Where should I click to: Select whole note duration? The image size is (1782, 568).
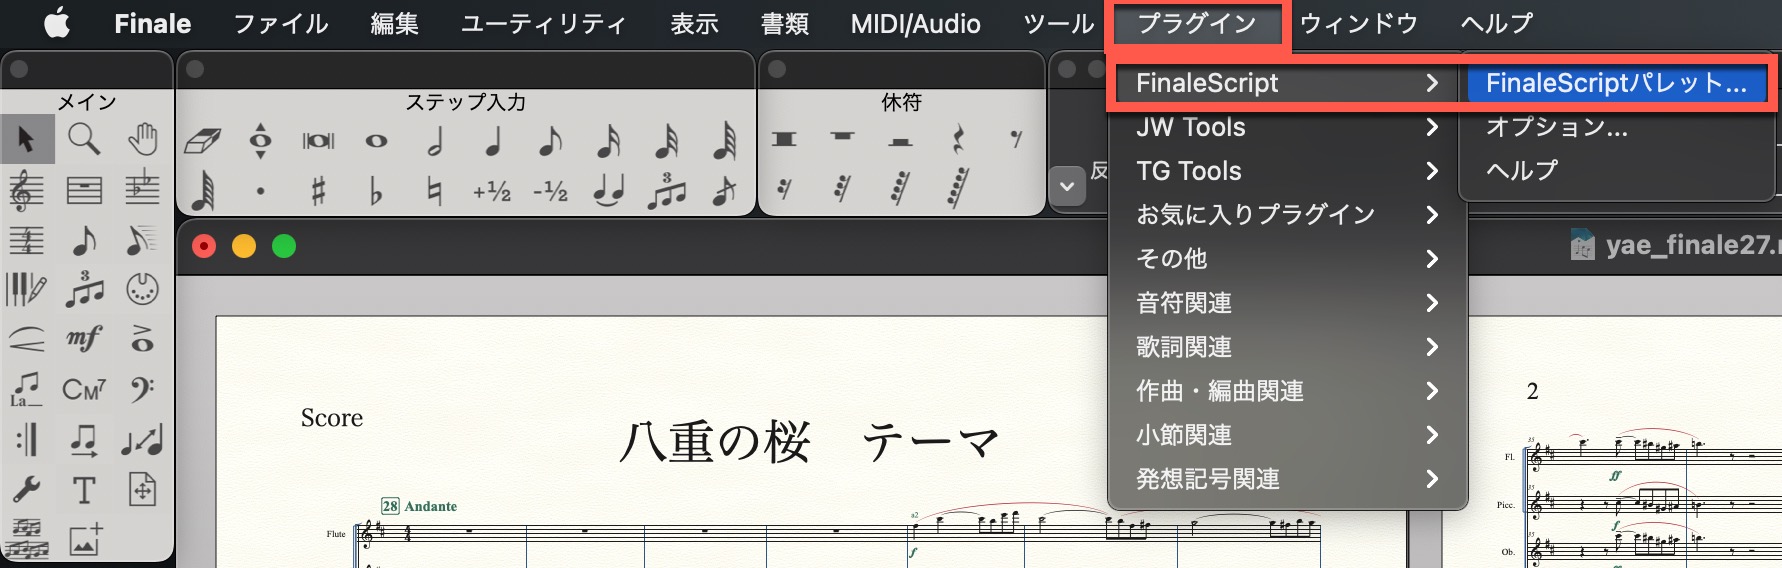point(376,141)
